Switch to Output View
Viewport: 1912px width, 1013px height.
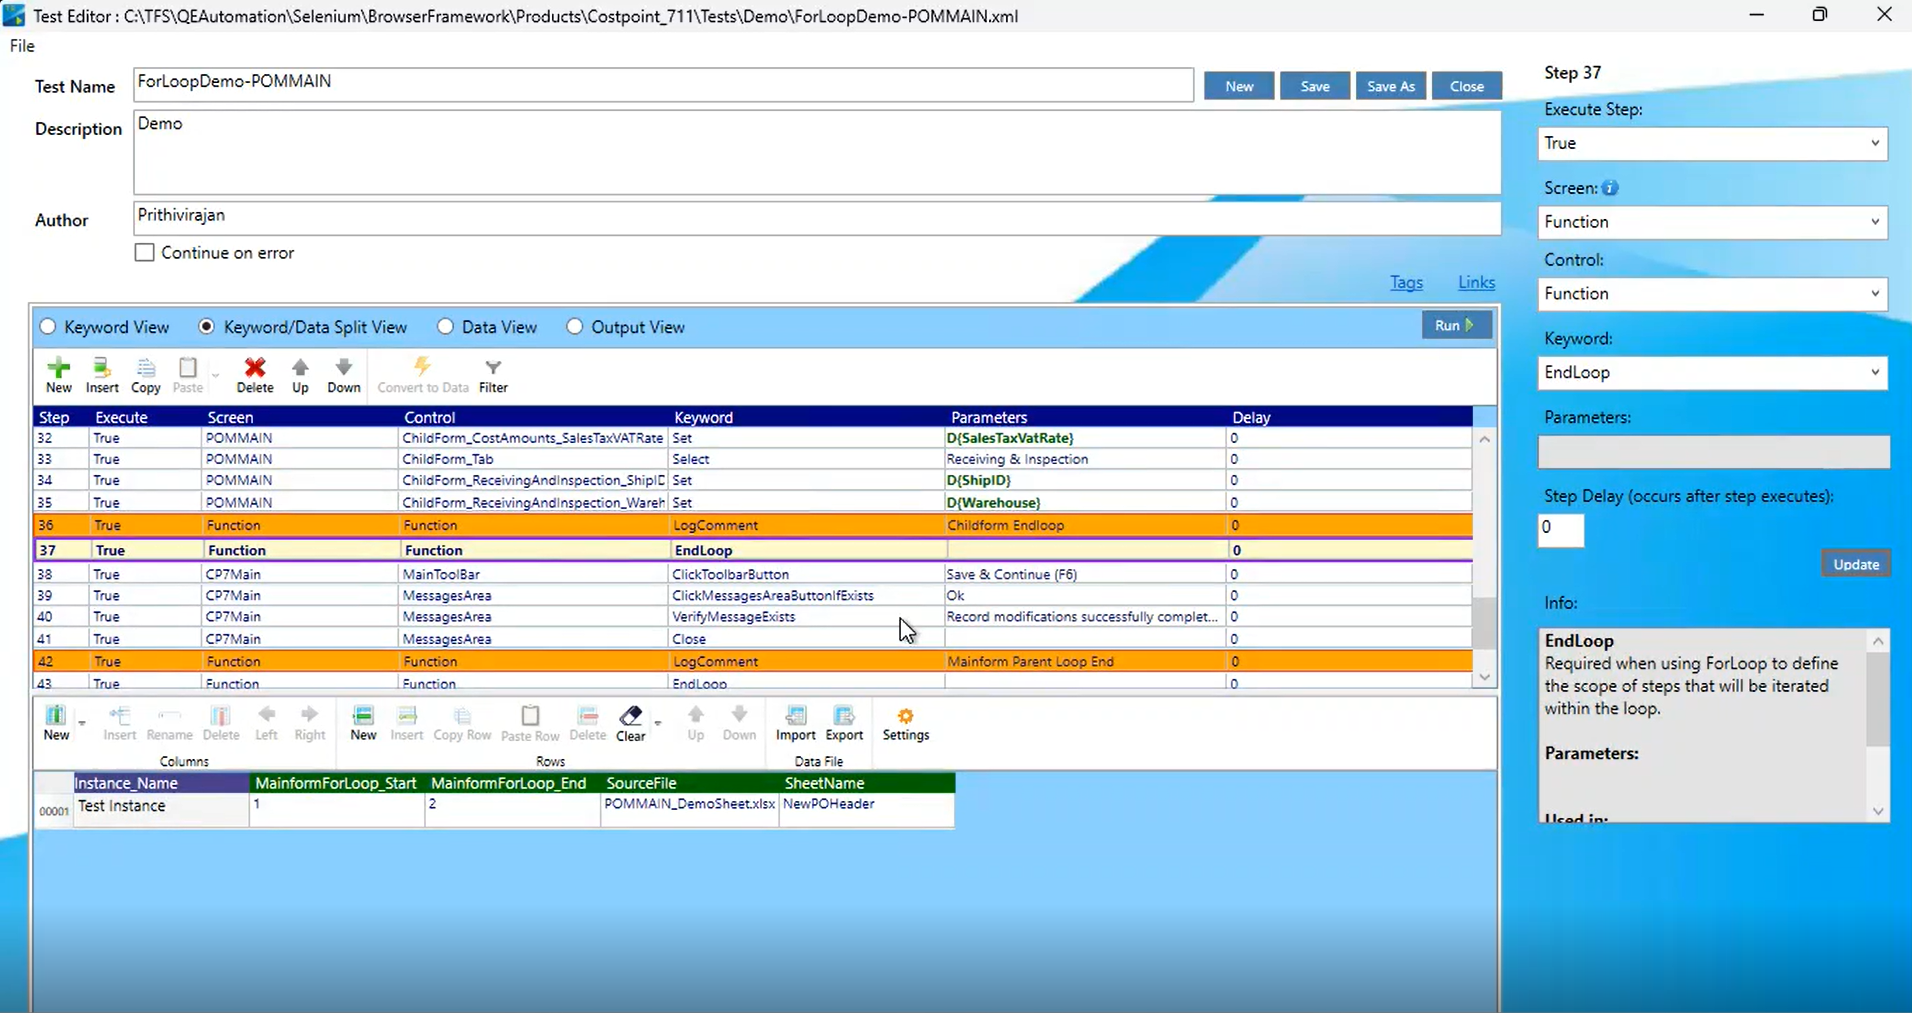click(575, 327)
